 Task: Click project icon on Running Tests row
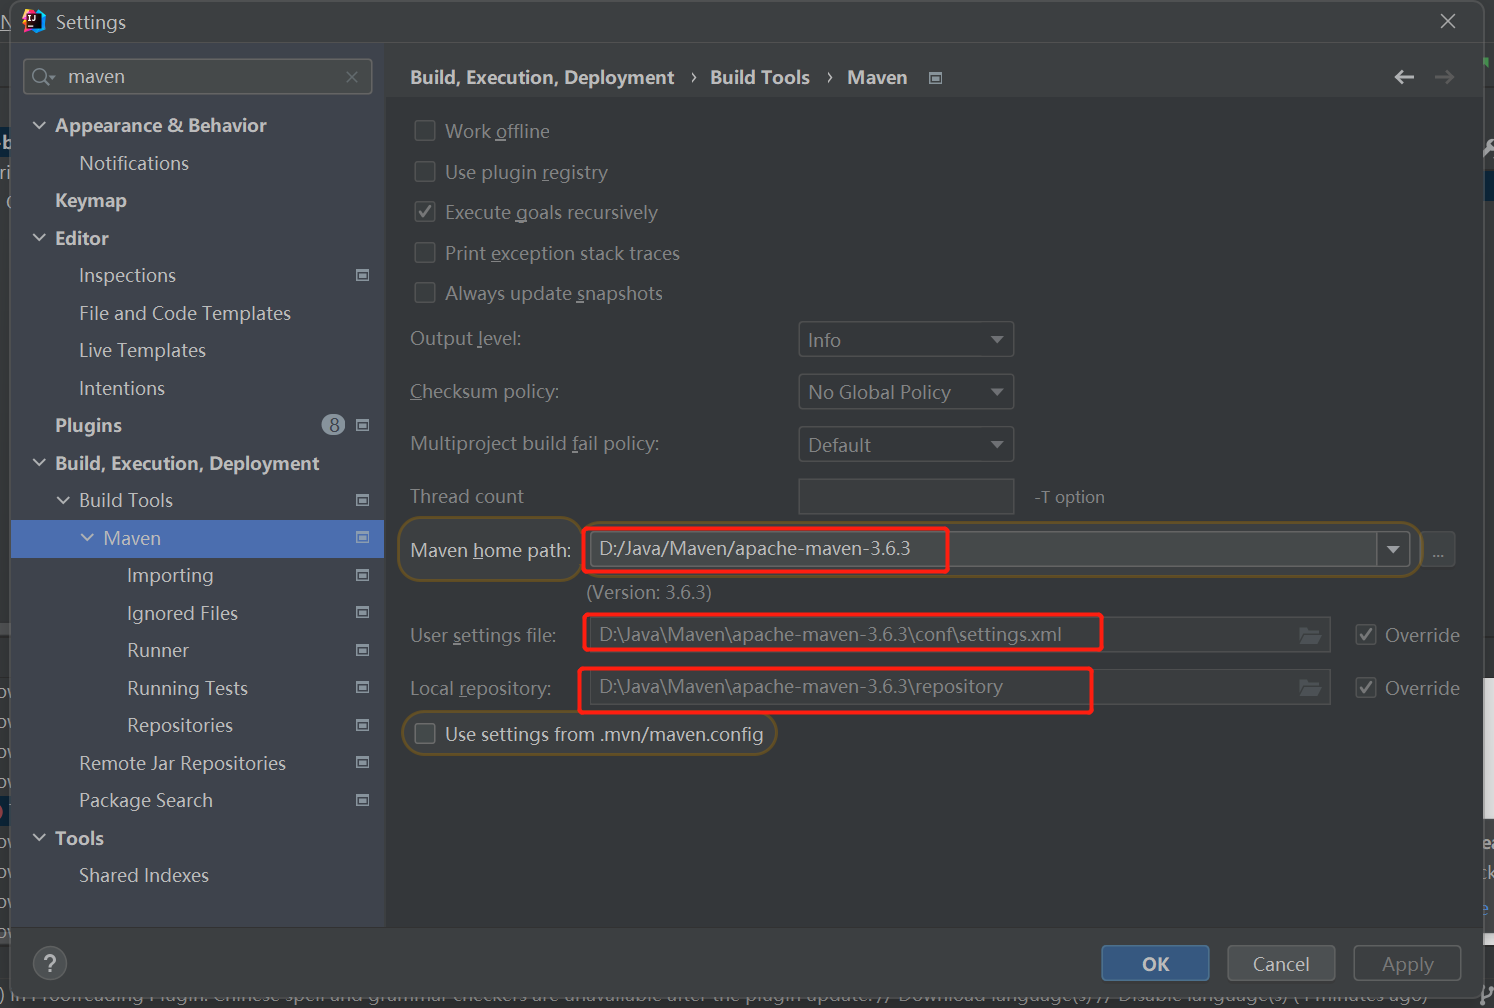tap(363, 688)
